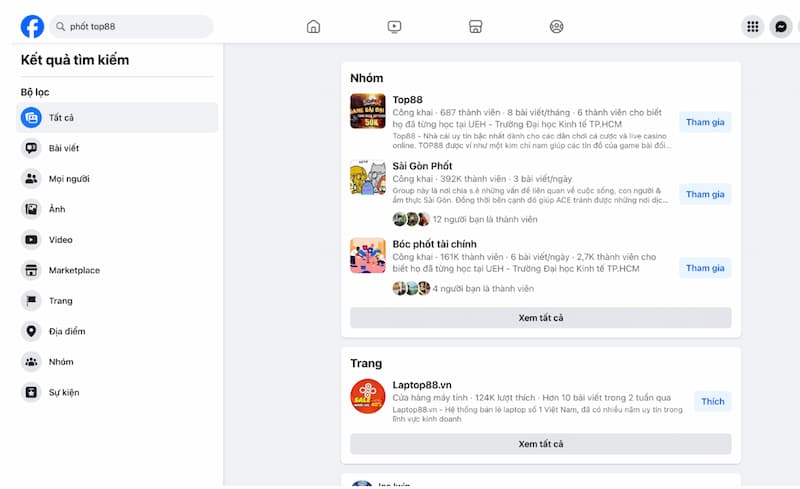Click the 'Nhóm' results section heading
Image resolution: width=800 pixels, height=489 pixels.
pyautogui.click(x=366, y=78)
